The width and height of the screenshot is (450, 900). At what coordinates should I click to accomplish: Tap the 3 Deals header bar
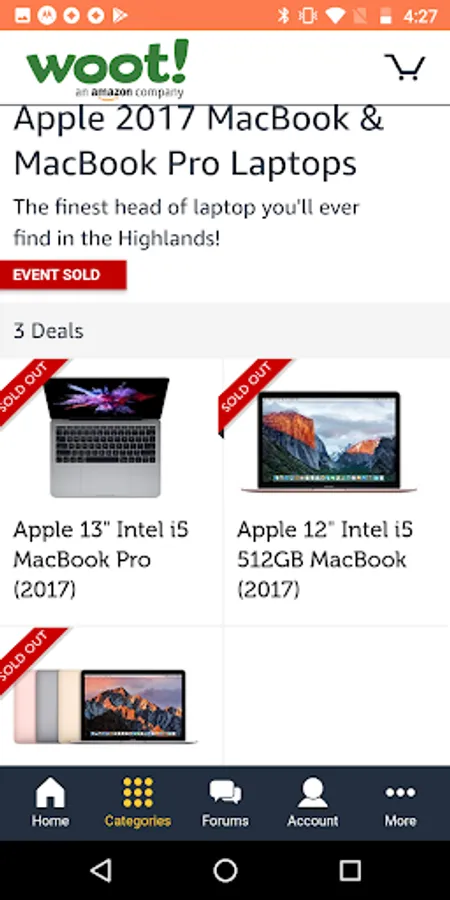click(x=225, y=331)
